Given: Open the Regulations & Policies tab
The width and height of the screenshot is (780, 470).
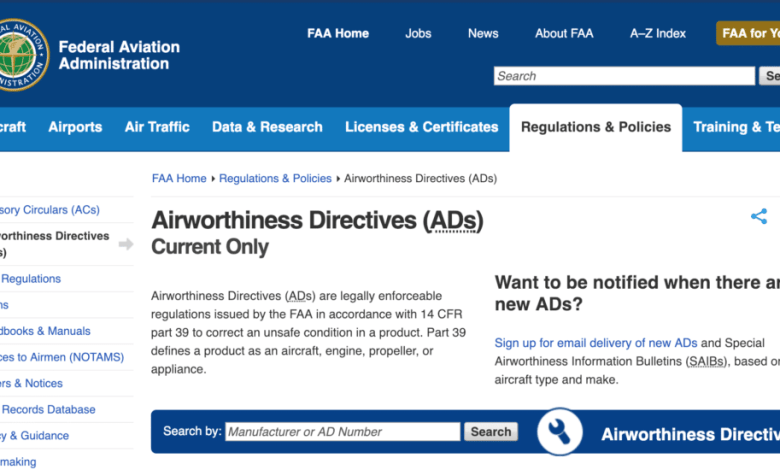Looking at the screenshot, I should tap(595, 127).
